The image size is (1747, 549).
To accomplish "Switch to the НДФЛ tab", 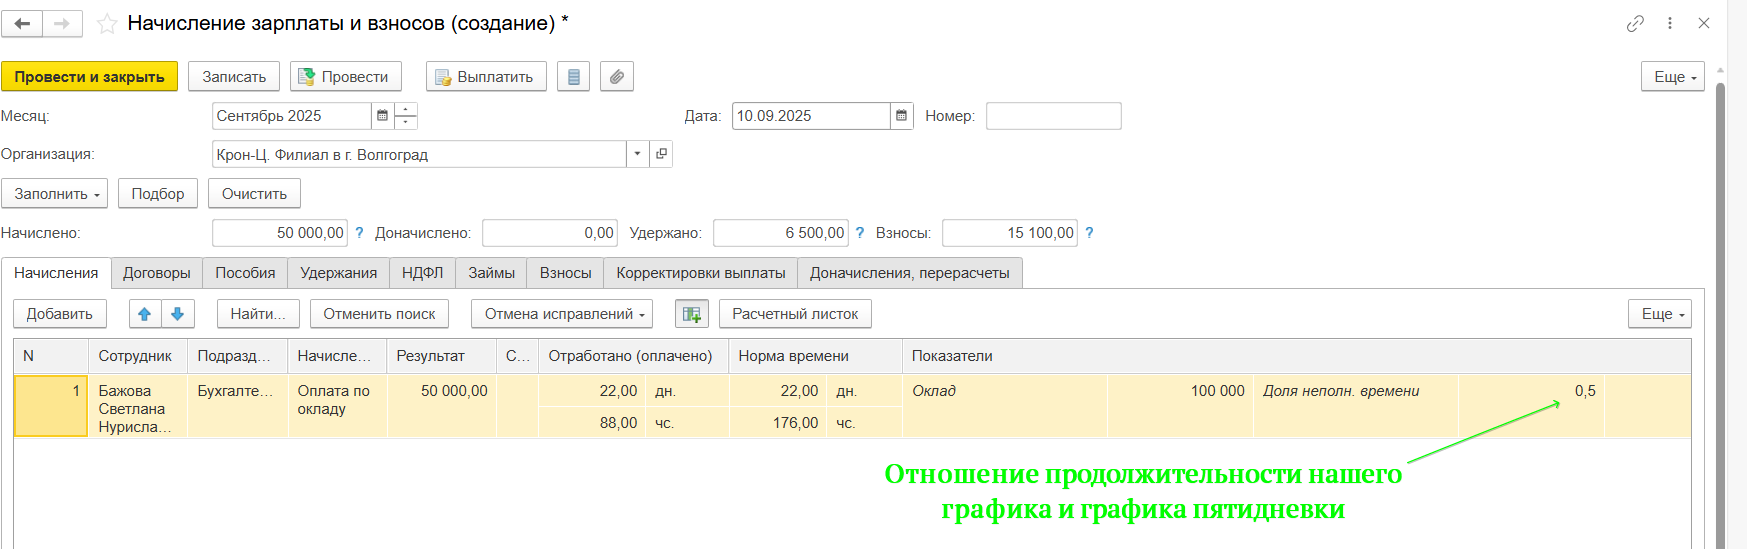I will 422,273.
